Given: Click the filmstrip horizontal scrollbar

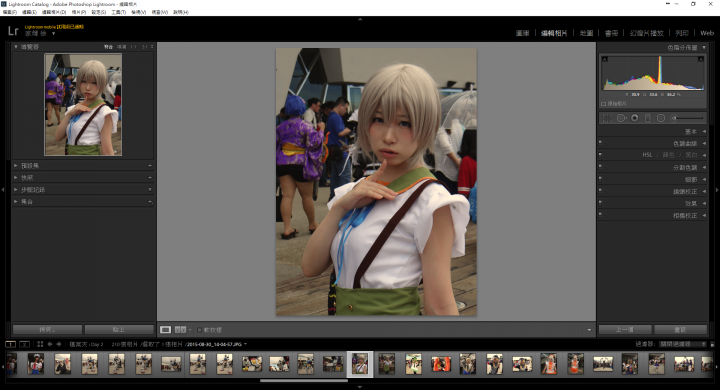Looking at the screenshot, I should coord(304,380).
